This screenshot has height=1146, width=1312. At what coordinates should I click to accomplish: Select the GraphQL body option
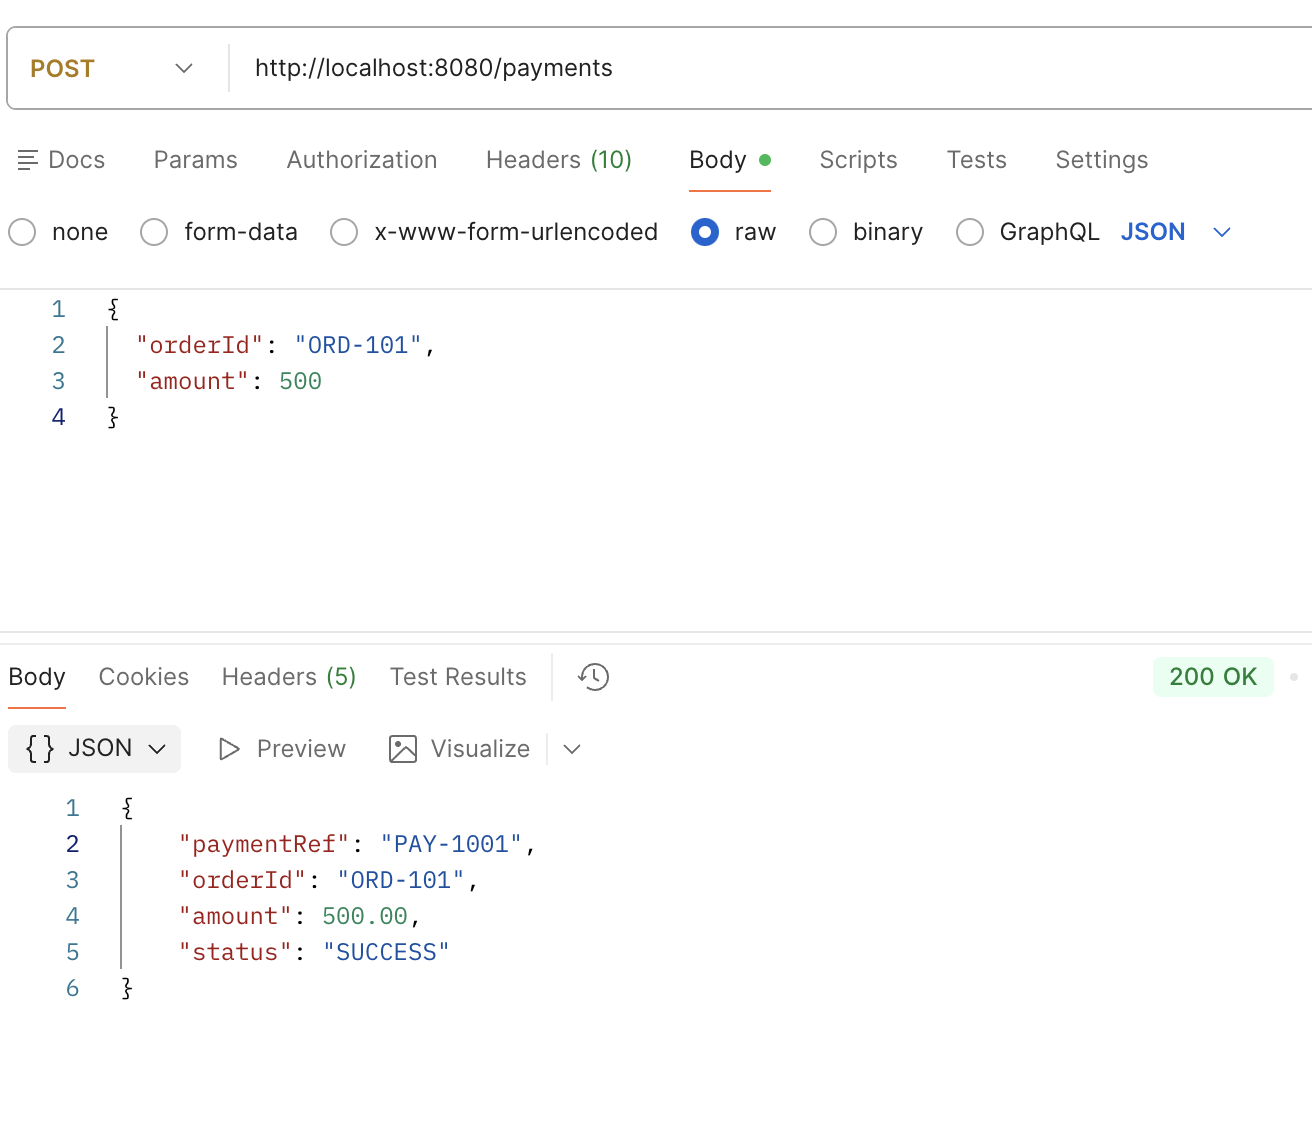pyautogui.click(x=970, y=232)
